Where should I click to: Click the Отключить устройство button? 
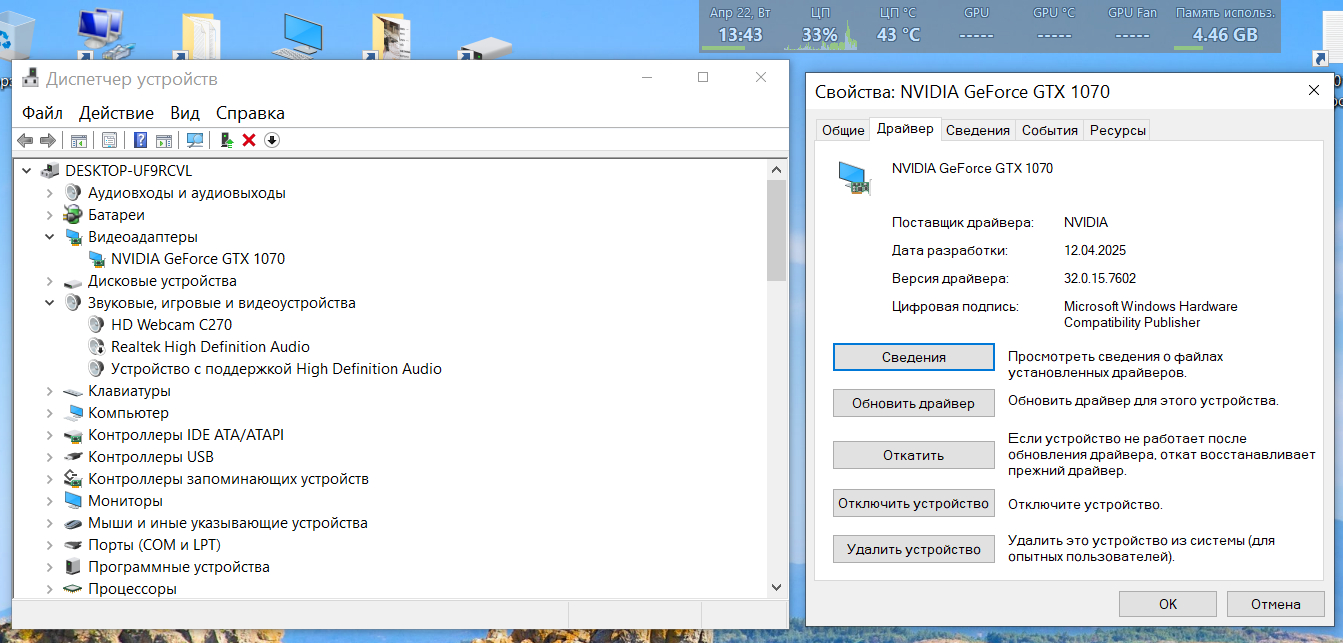pyautogui.click(x=914, y=503)
